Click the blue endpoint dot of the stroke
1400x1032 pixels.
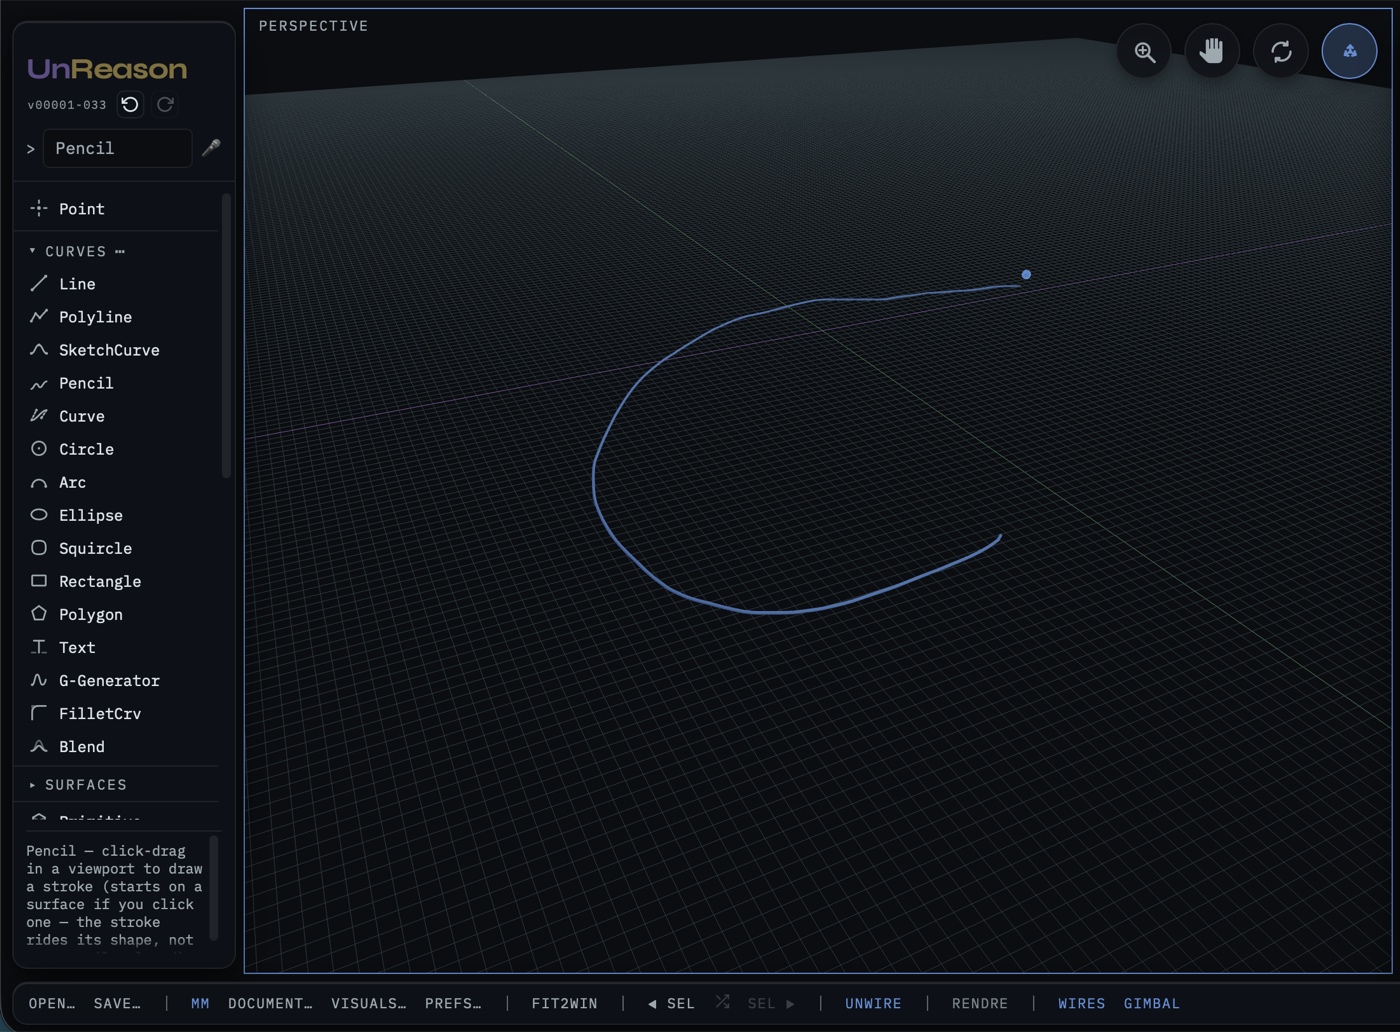1026,274
